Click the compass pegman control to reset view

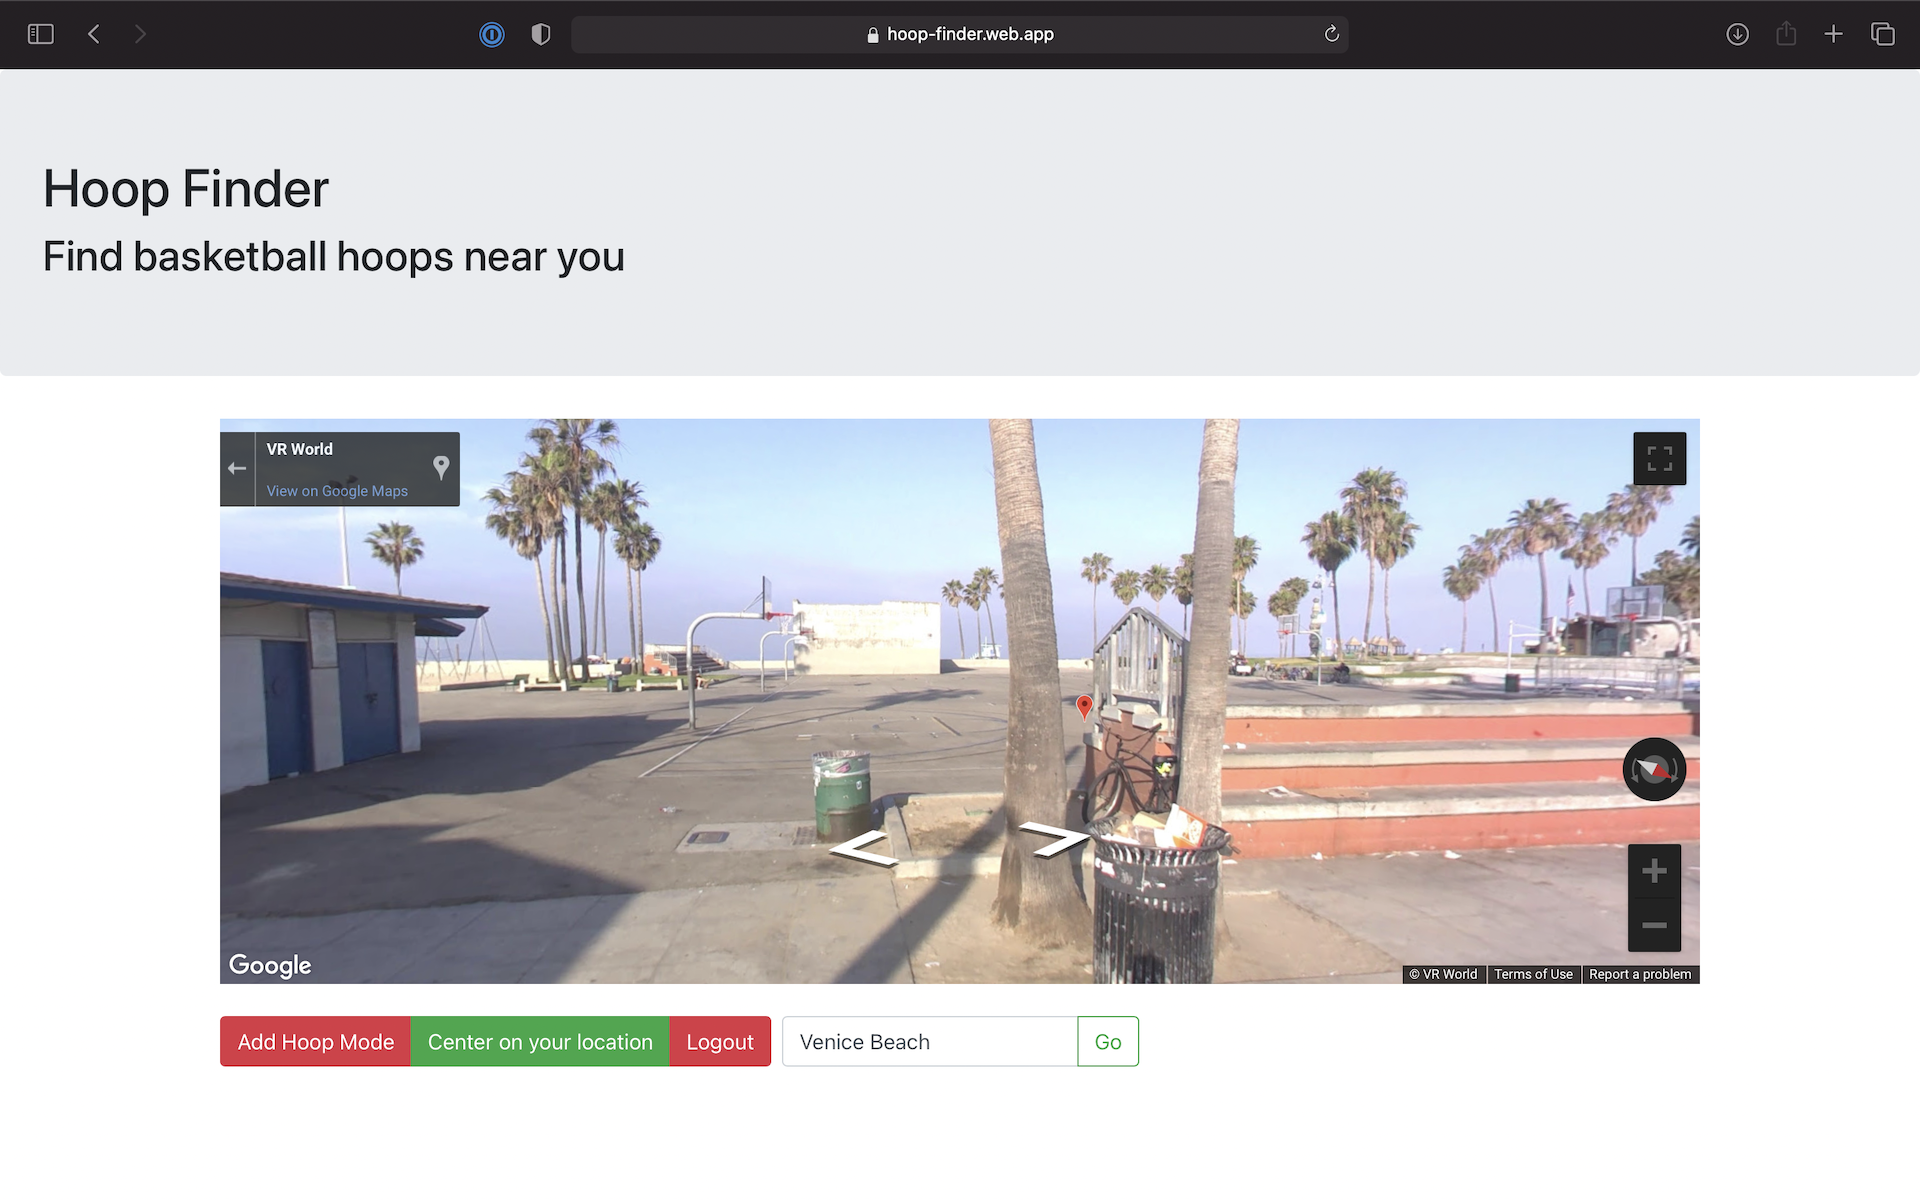(x=1653, y=769)
